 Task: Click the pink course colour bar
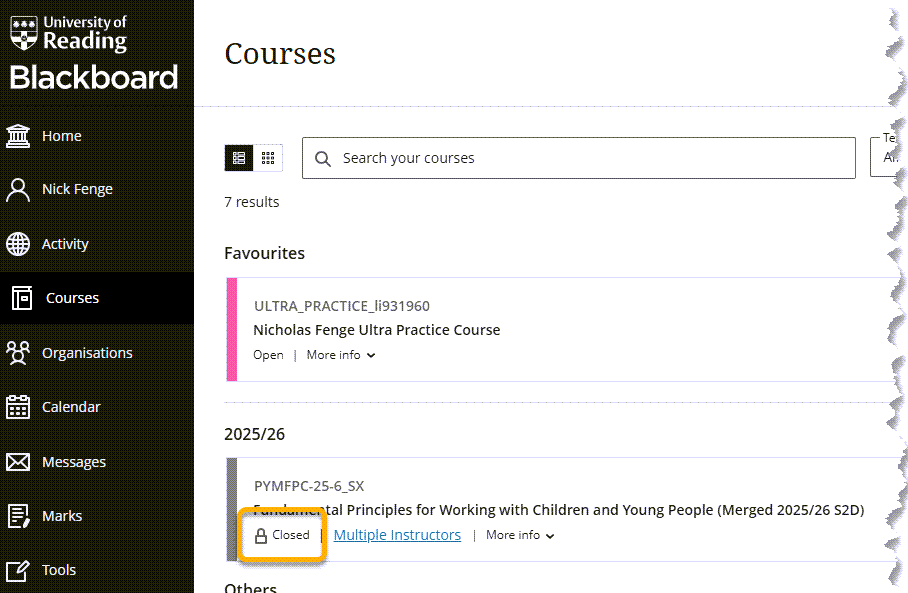[x=232, y=329]
